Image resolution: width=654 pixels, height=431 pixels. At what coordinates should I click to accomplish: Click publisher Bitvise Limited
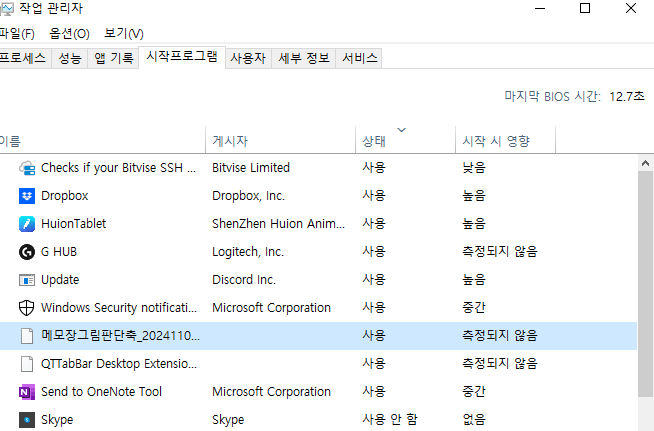point(251,168)
